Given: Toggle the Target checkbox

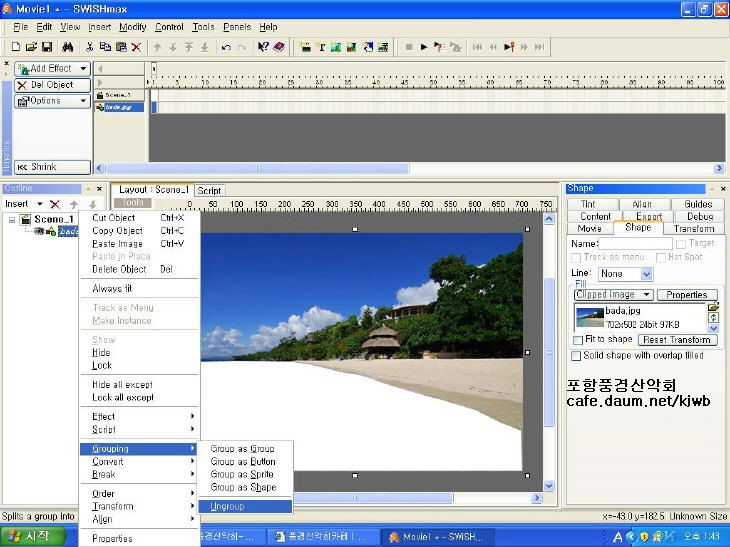Looking at the screenshot, I should [681, 243].
